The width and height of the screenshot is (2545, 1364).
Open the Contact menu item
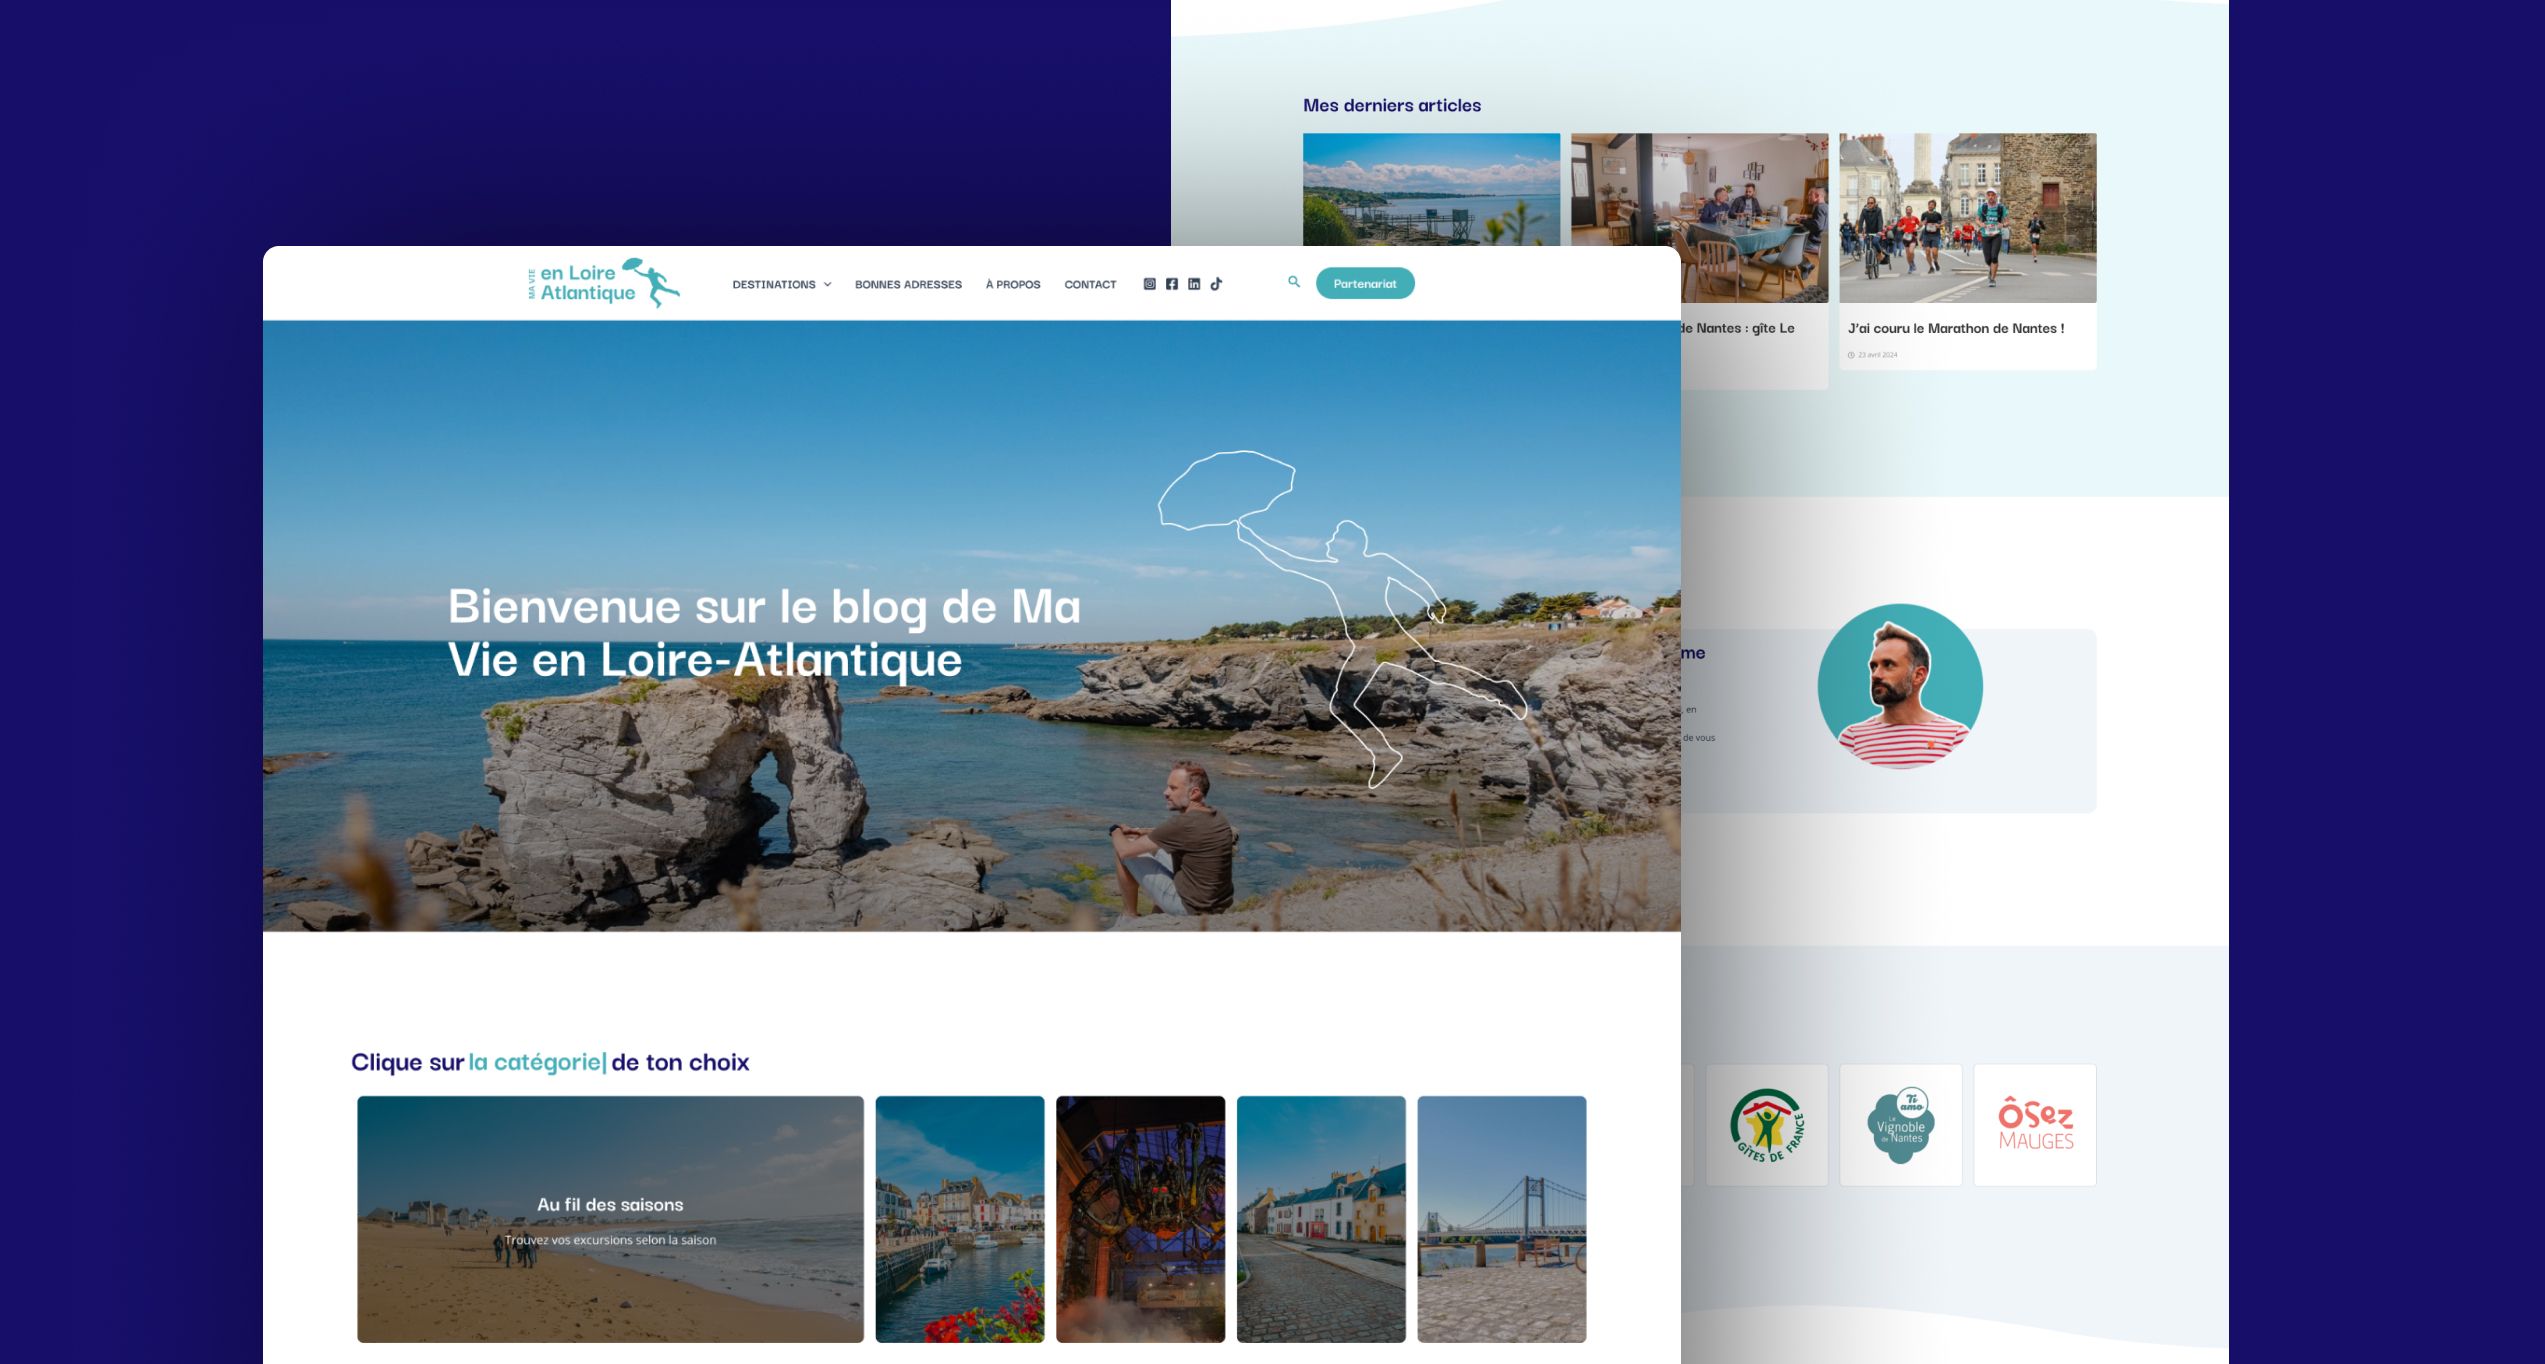point(1090,285)
